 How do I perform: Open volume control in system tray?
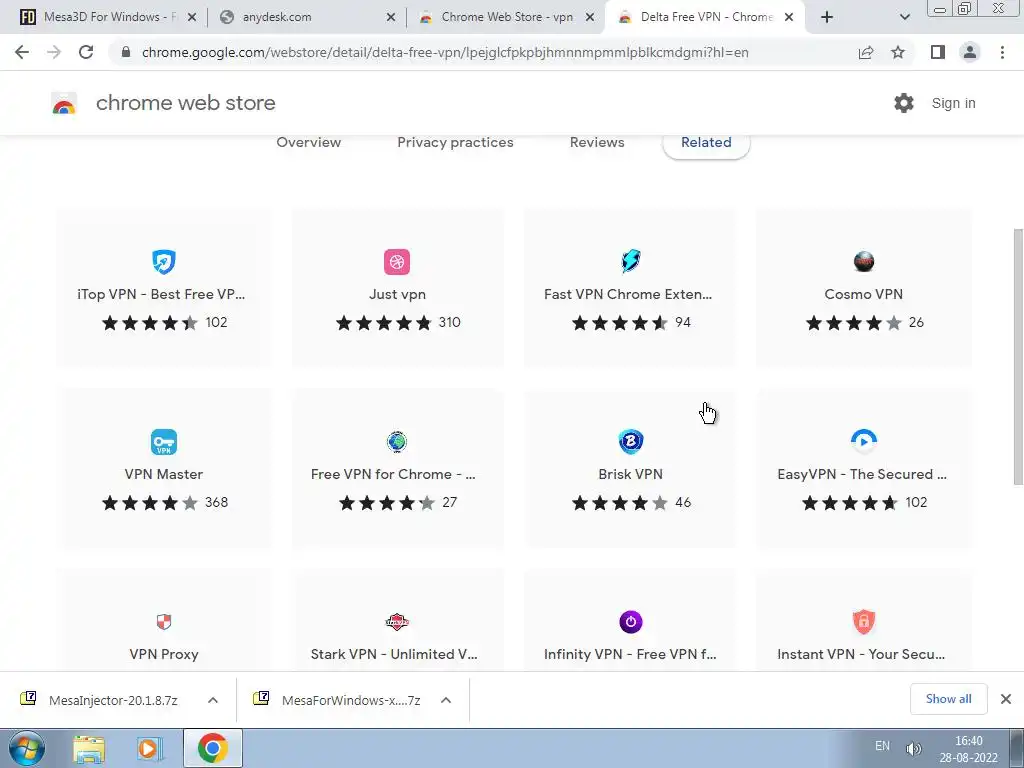coord(913,748)
